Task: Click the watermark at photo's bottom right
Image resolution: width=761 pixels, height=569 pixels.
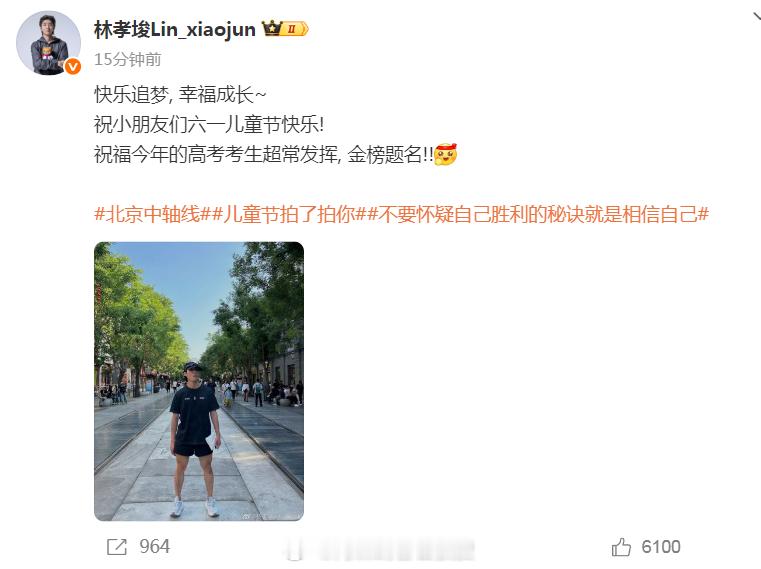Action: (270, 516)
